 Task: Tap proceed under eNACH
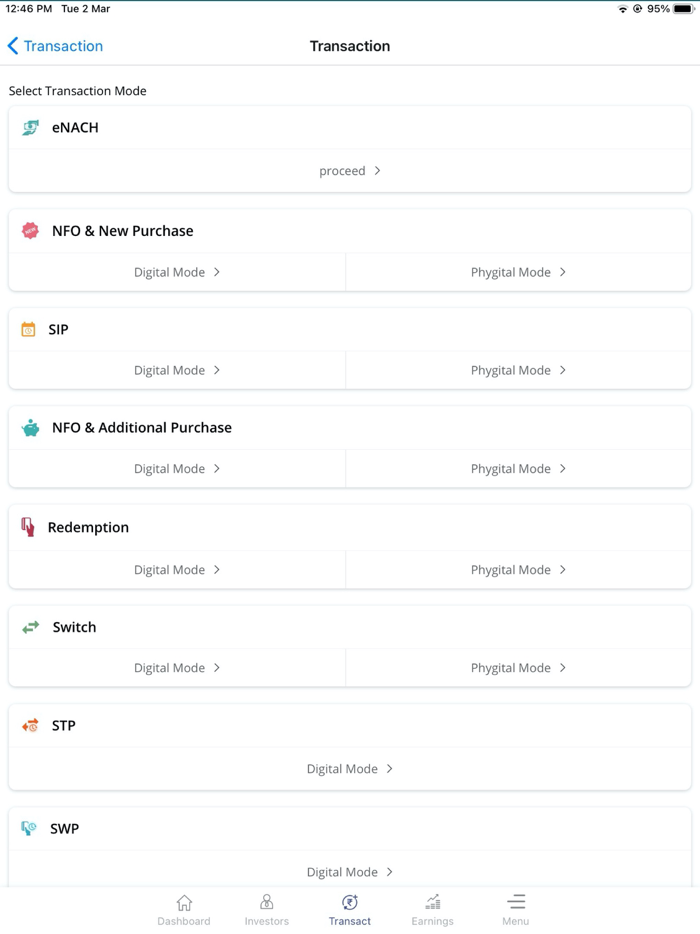(x=350, y=170)
